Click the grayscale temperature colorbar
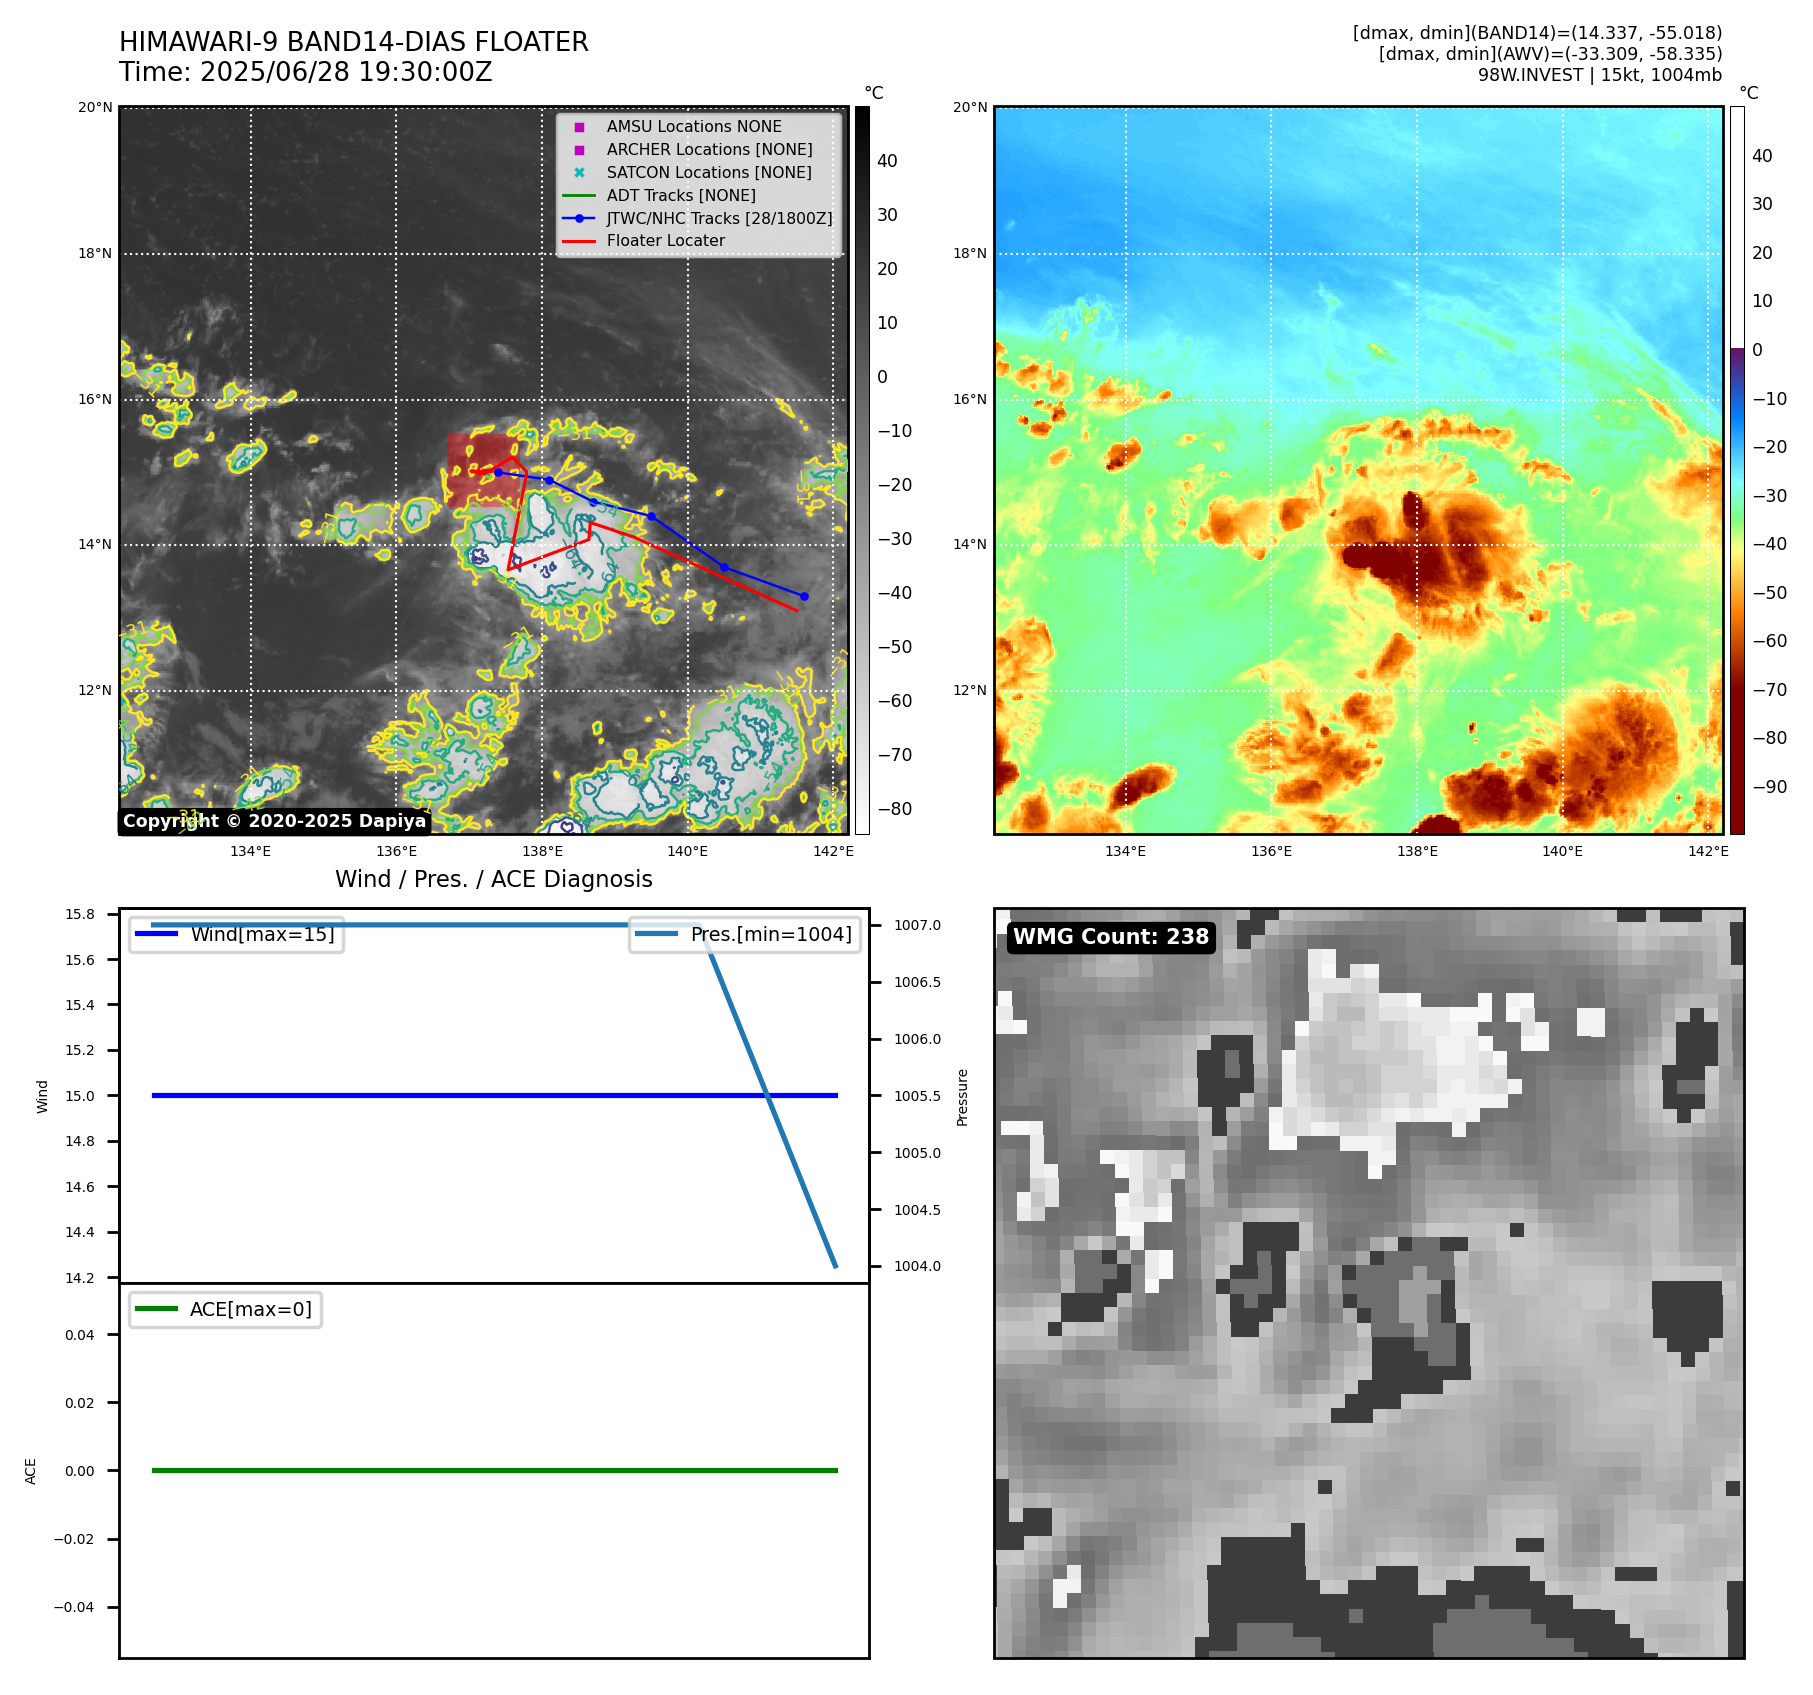This screenshot has height=1695, width=1813. point(862,470)
